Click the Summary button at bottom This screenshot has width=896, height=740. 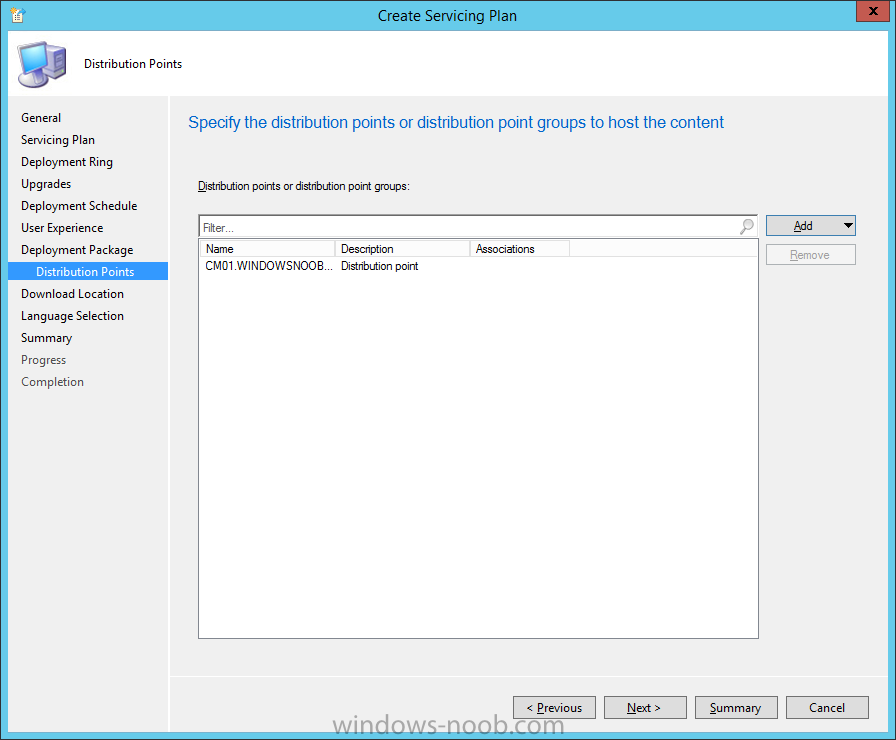coord(736,707)
